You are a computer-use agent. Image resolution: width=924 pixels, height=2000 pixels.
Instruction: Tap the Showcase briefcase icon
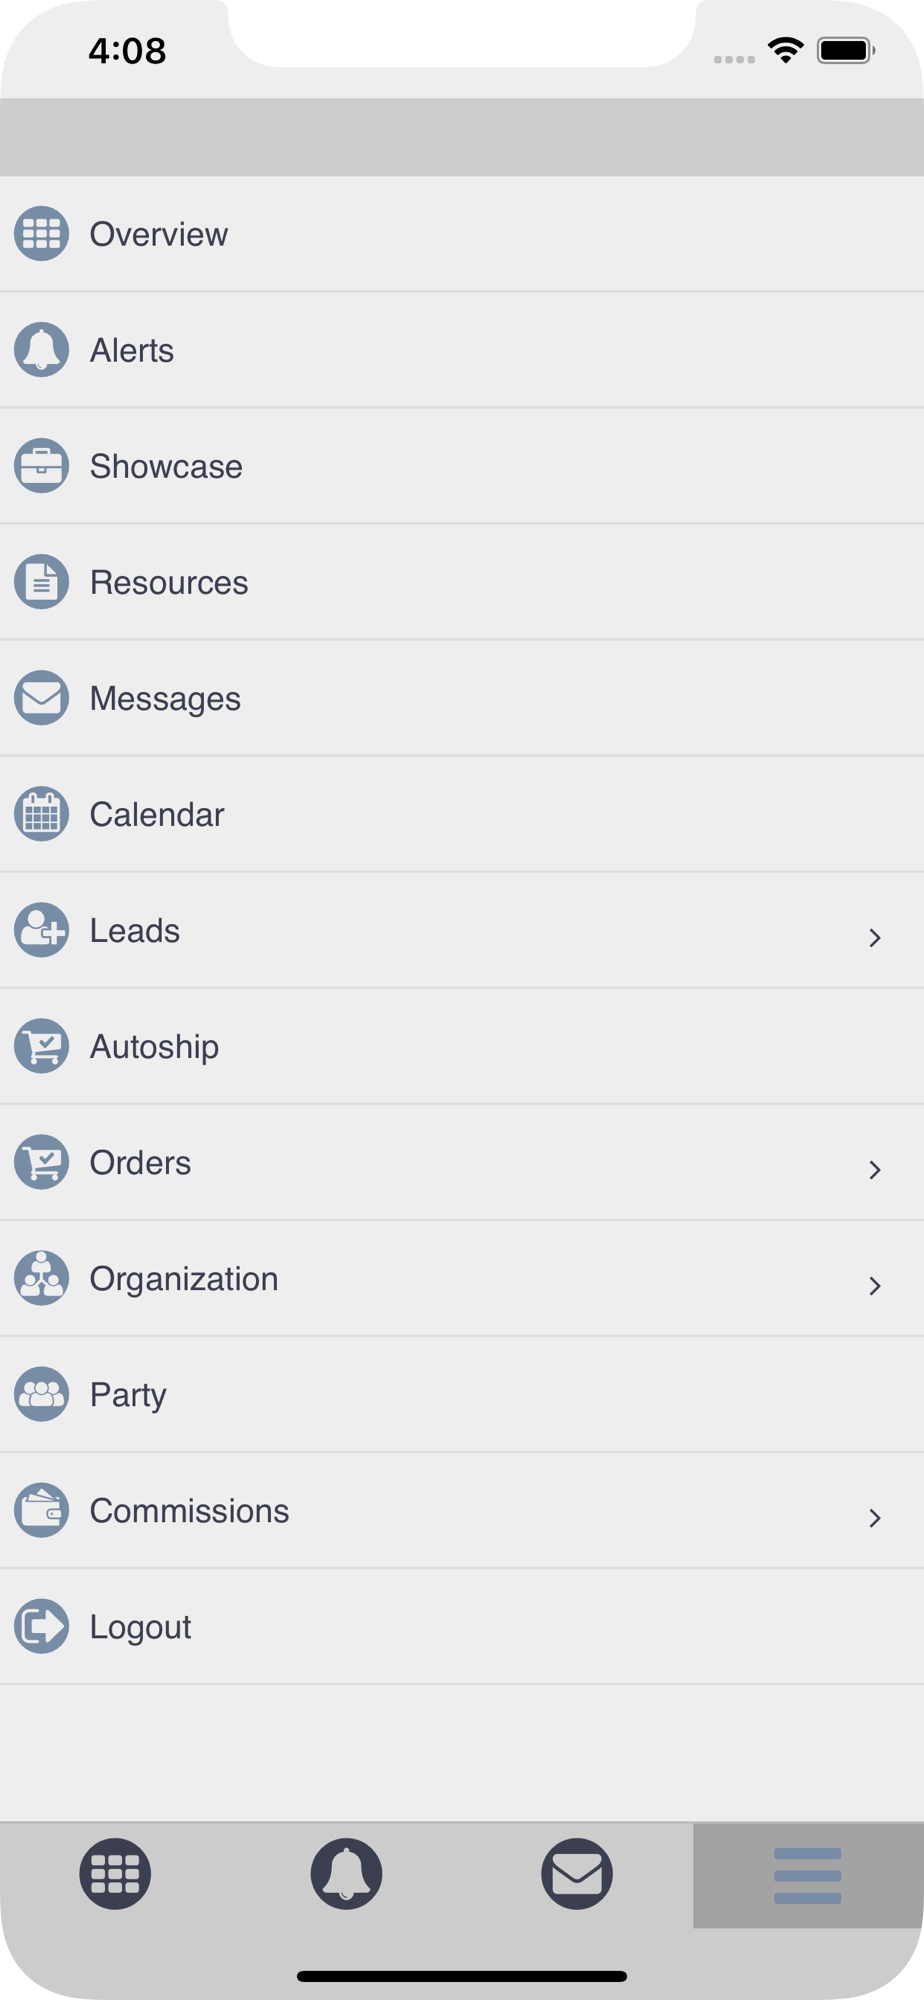41,466
